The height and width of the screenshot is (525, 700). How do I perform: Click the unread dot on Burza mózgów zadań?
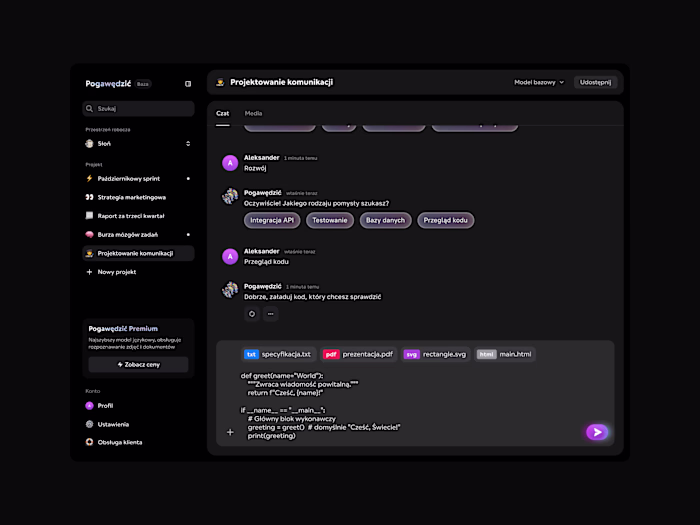tap(188, 234)
